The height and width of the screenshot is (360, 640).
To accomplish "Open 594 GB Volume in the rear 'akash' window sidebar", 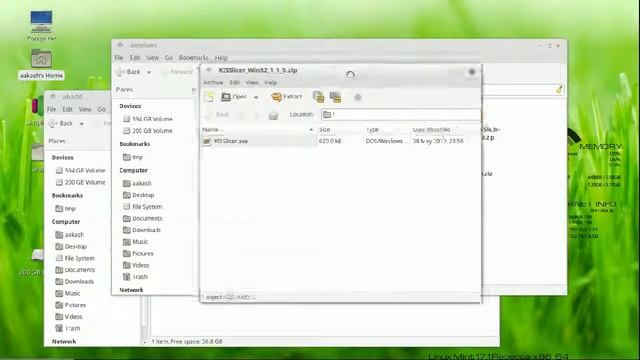I will [80, 170].
